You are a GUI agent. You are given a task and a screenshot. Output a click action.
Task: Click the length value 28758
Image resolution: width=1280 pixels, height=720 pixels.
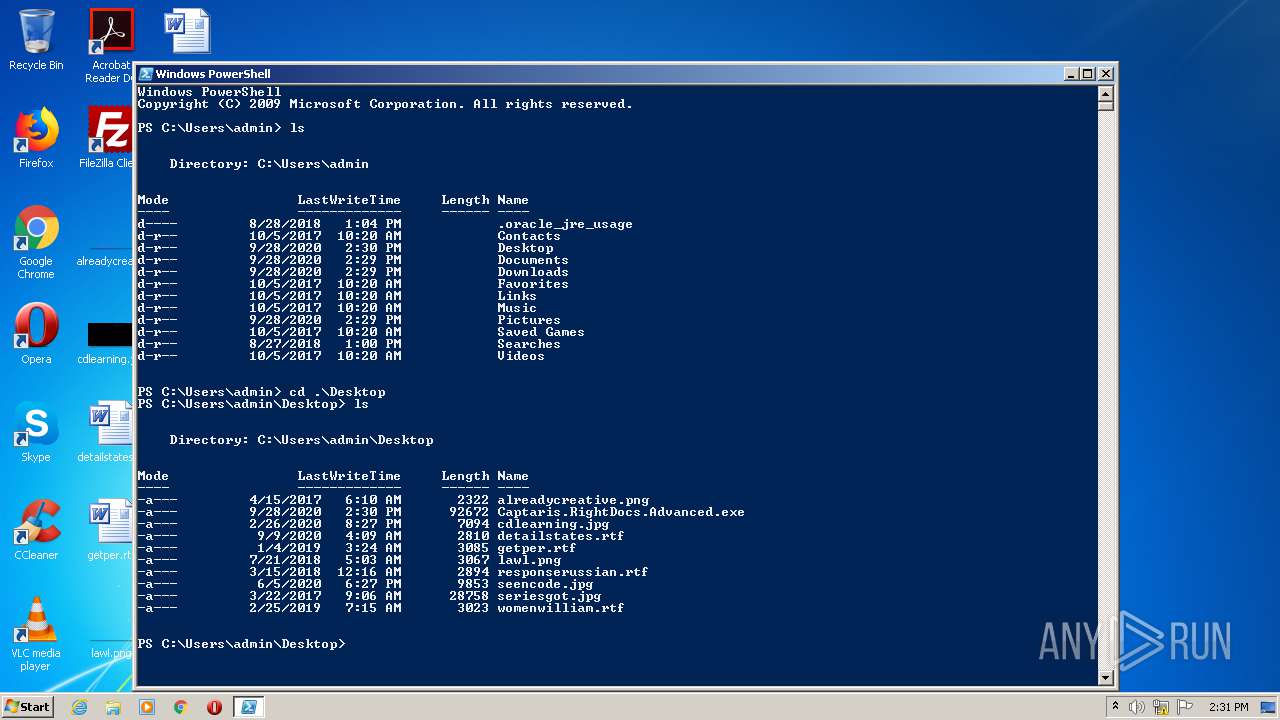[469, 596]
